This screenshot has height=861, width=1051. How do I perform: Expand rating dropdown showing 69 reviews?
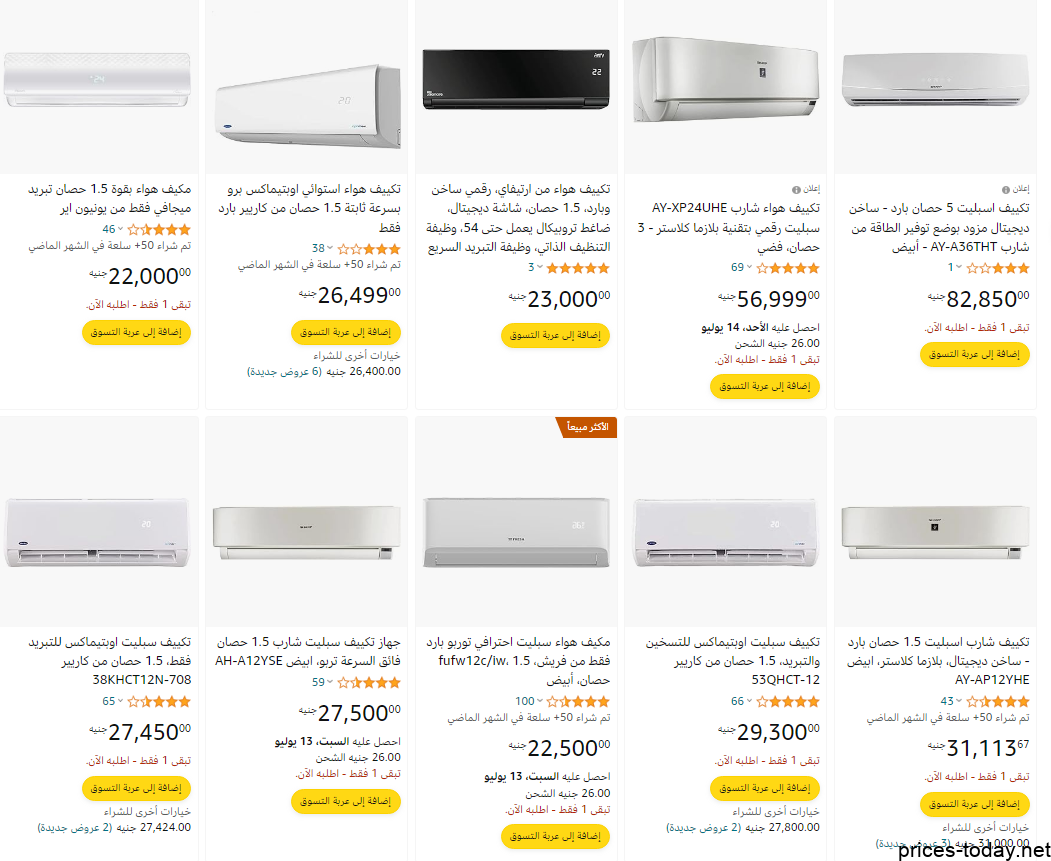[749, 267]
